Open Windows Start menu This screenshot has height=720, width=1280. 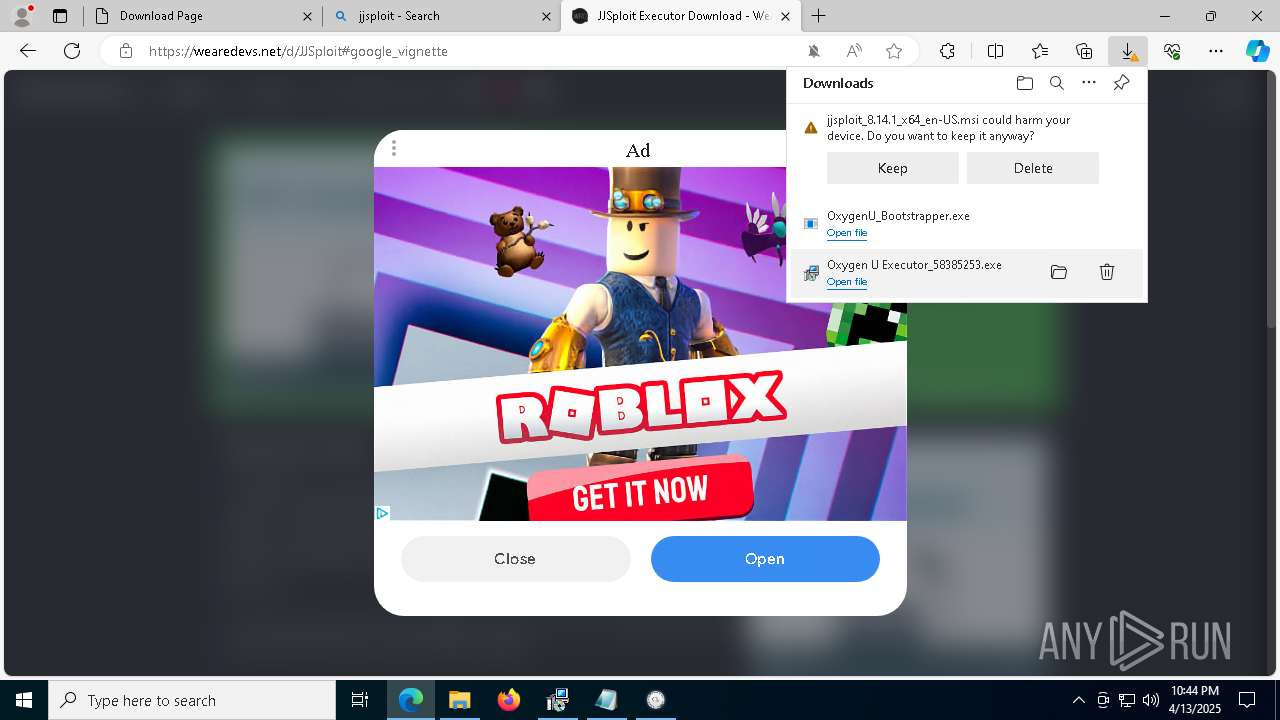point(24,700)
